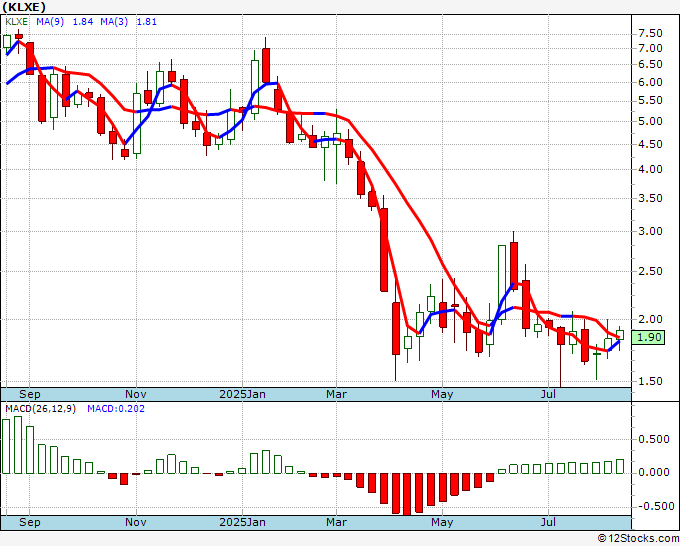This screenshot has width=680, height=546.
Task: Click the highlighted current price 1.90 box
Action: point(648,337)
